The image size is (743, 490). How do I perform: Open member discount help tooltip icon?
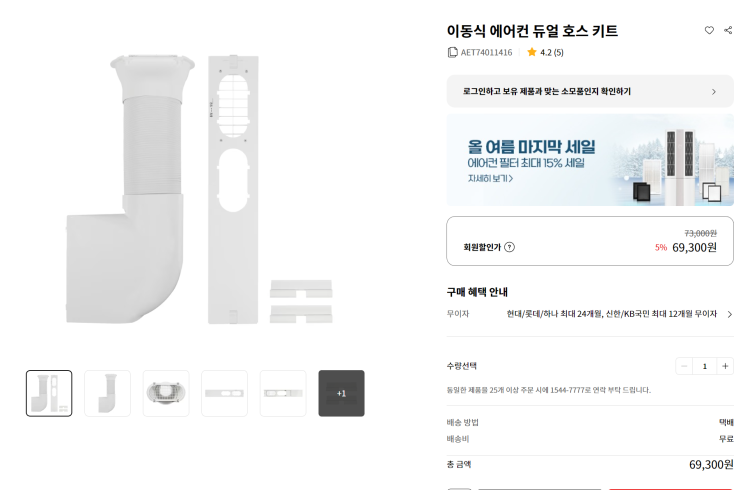coord(510,247)
